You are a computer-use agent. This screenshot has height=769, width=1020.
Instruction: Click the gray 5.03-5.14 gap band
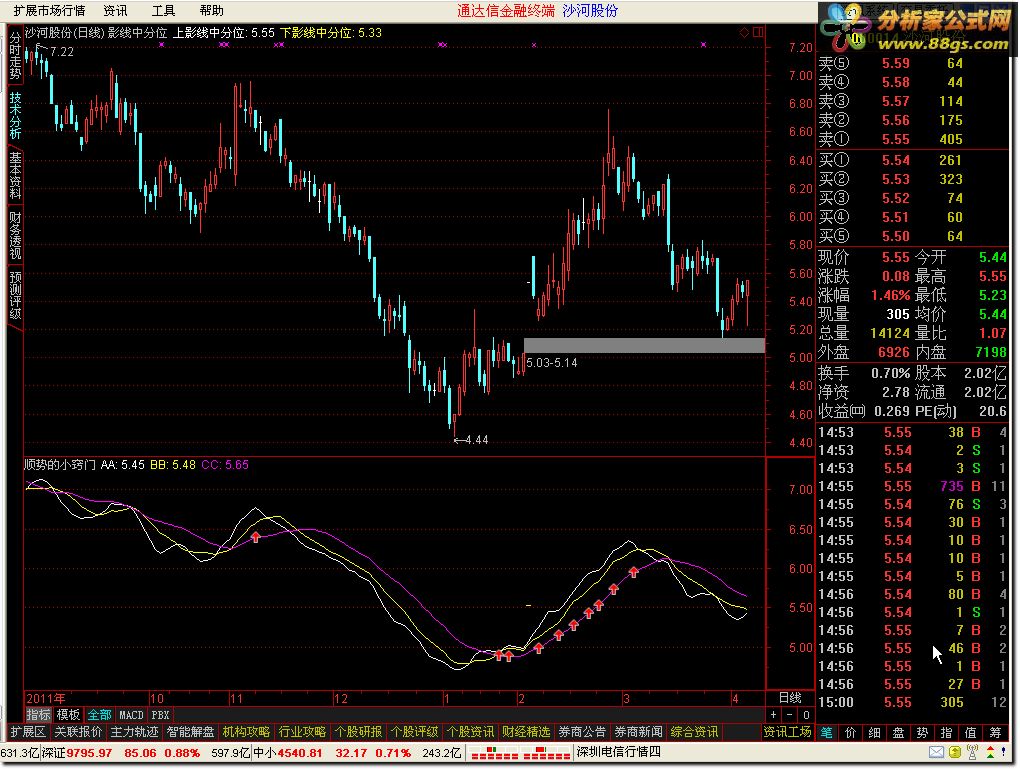click(x=644, y=345)
